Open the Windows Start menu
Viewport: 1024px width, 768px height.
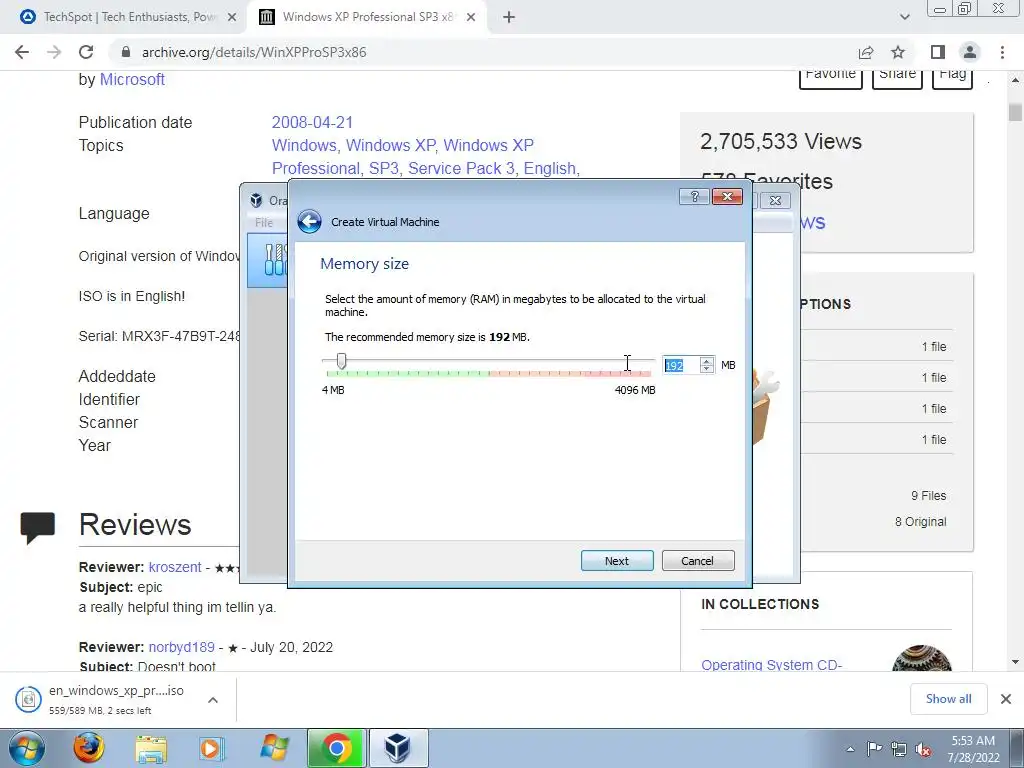point(26,748)
